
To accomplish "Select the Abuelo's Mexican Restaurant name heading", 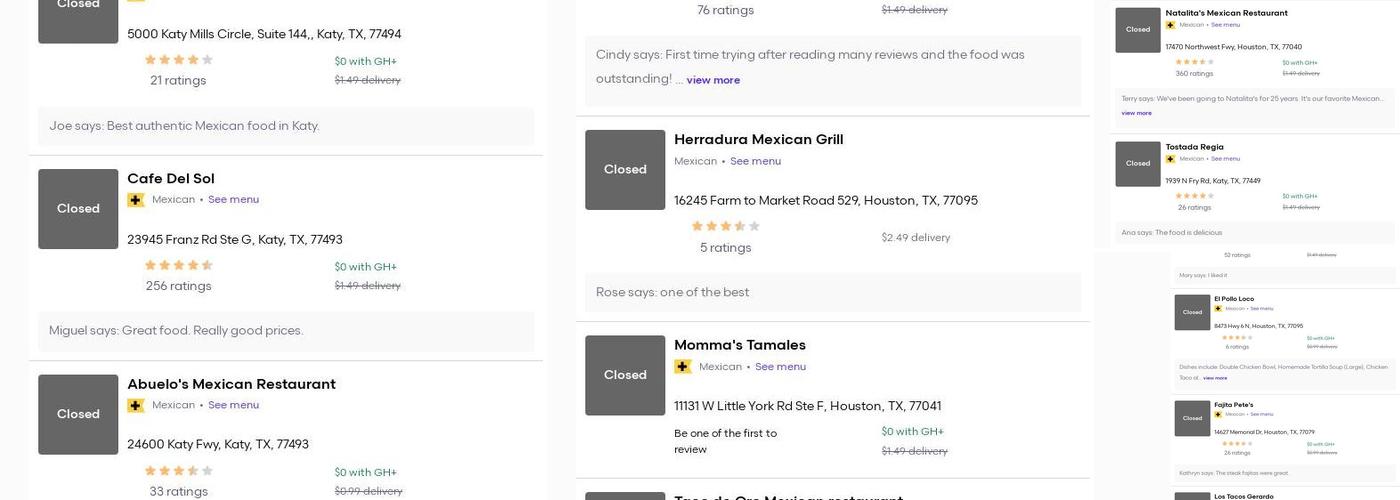I will pyautogui.click(x=231, y=384).
